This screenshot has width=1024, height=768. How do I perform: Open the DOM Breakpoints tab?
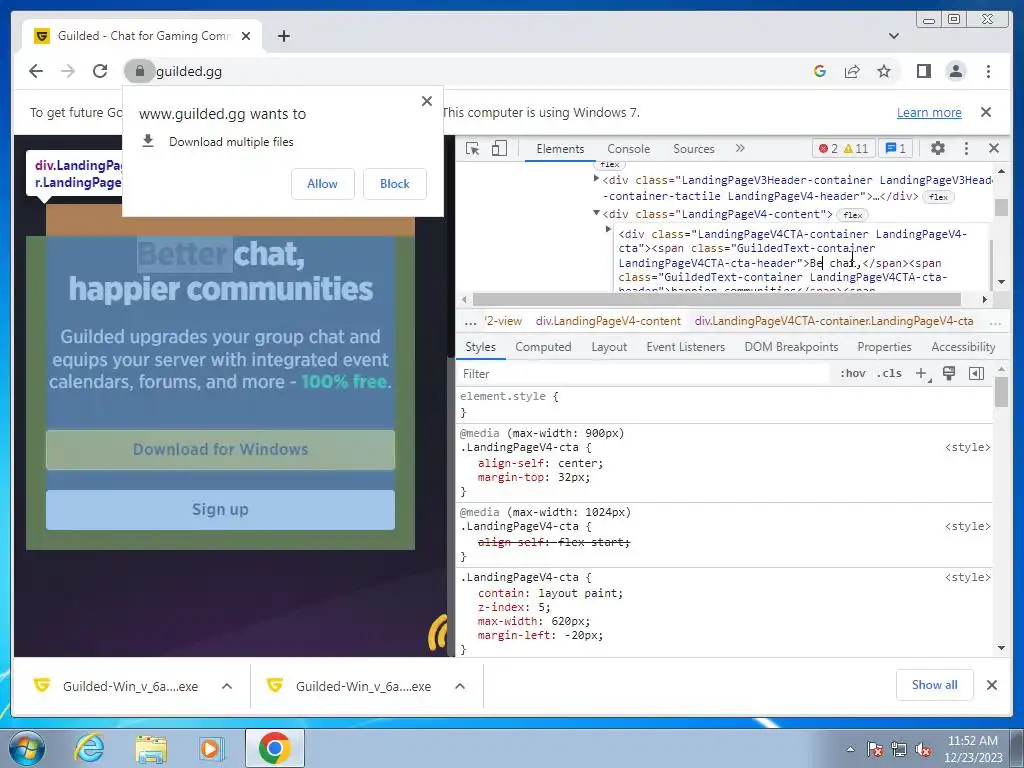[792, 347]
